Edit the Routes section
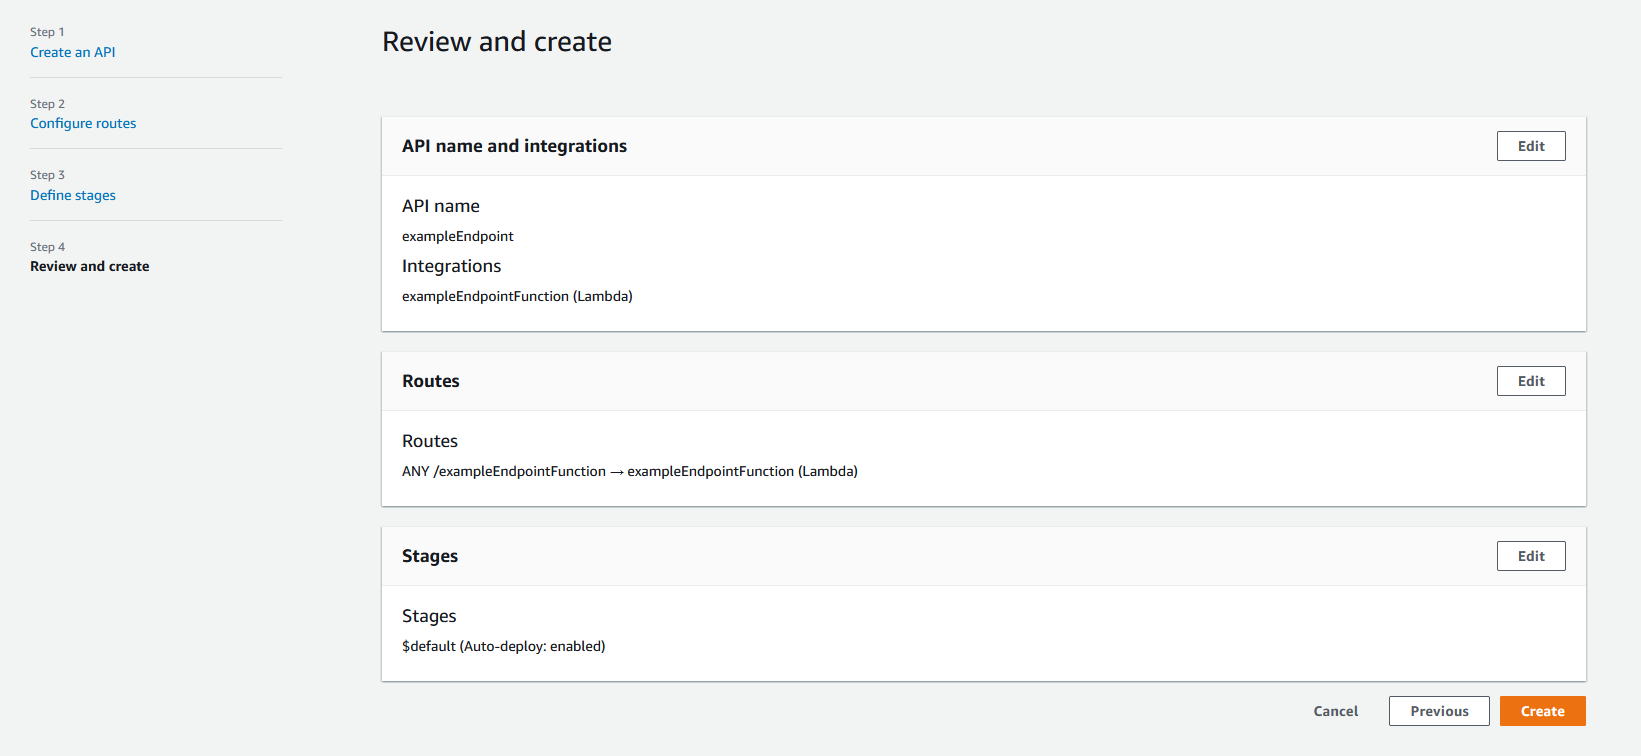 click(x=1531, y=381)
